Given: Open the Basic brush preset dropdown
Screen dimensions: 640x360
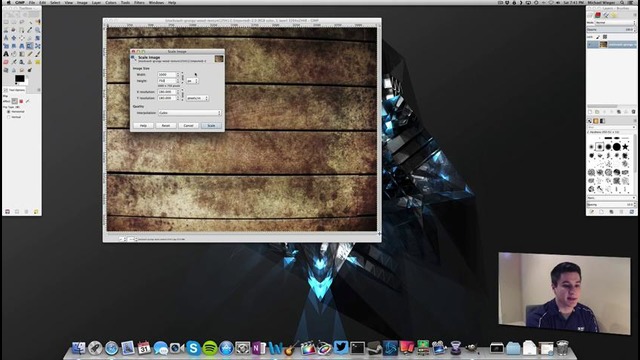Looking at the screenshot, I should [611, 198].
